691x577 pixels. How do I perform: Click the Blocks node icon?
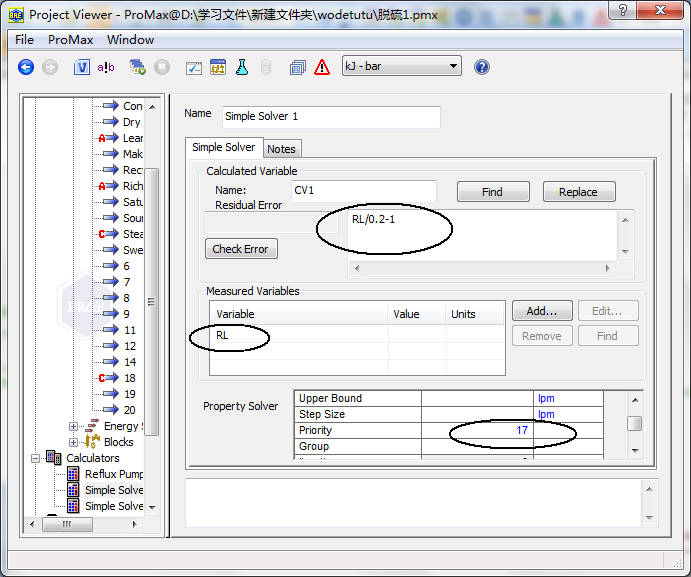point(92,441)
